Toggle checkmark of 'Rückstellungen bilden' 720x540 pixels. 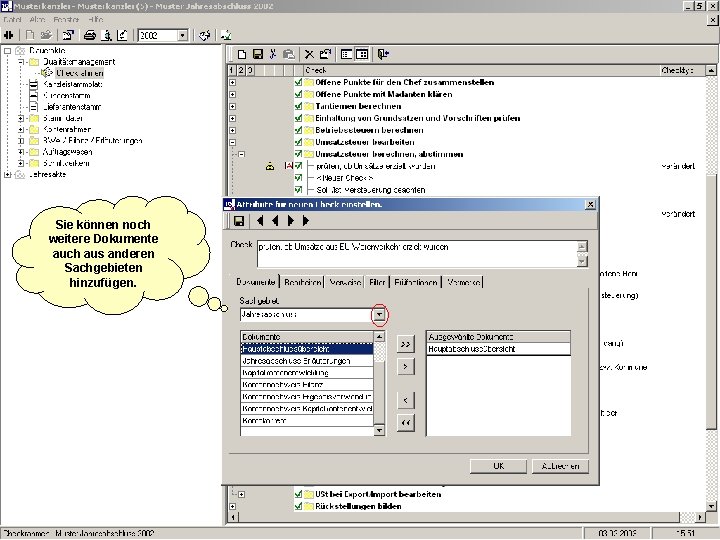click(x=298, y=506)
